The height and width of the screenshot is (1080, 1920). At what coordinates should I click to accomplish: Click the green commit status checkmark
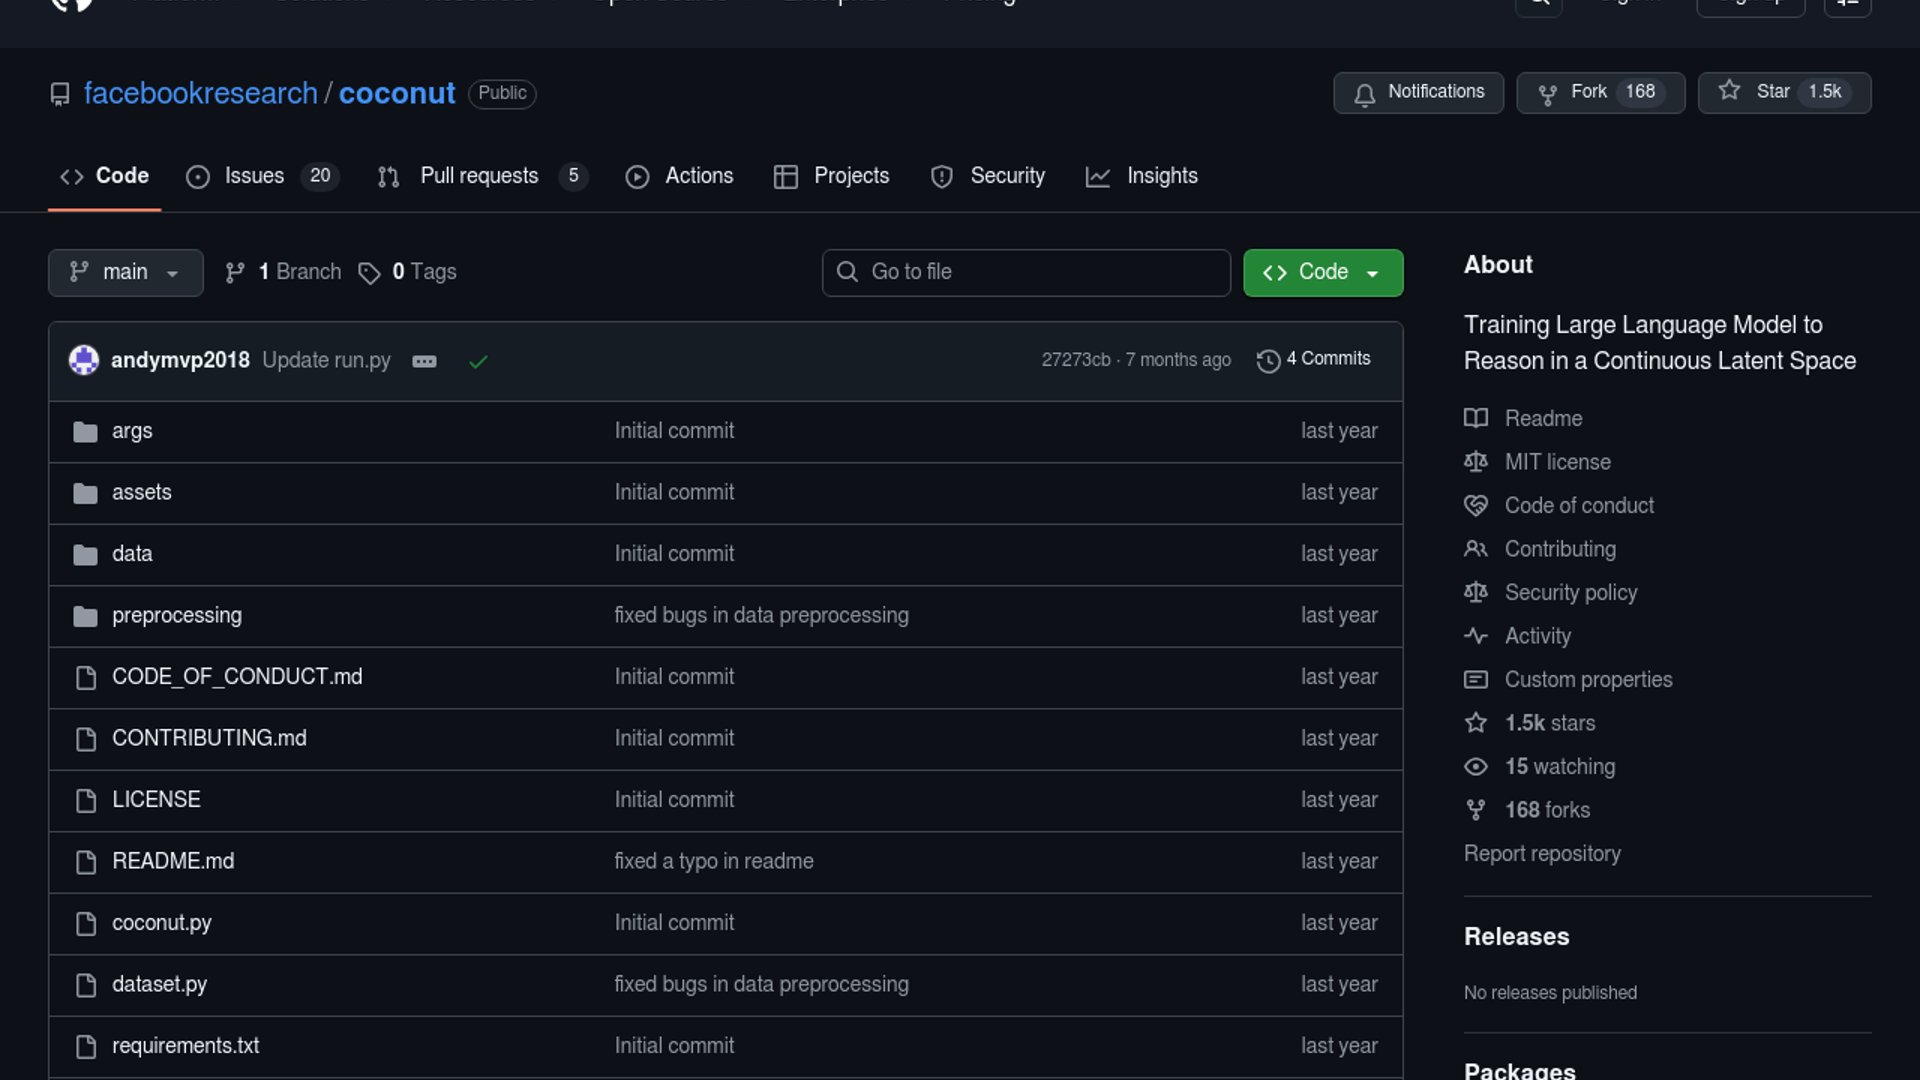coord(478,361)
